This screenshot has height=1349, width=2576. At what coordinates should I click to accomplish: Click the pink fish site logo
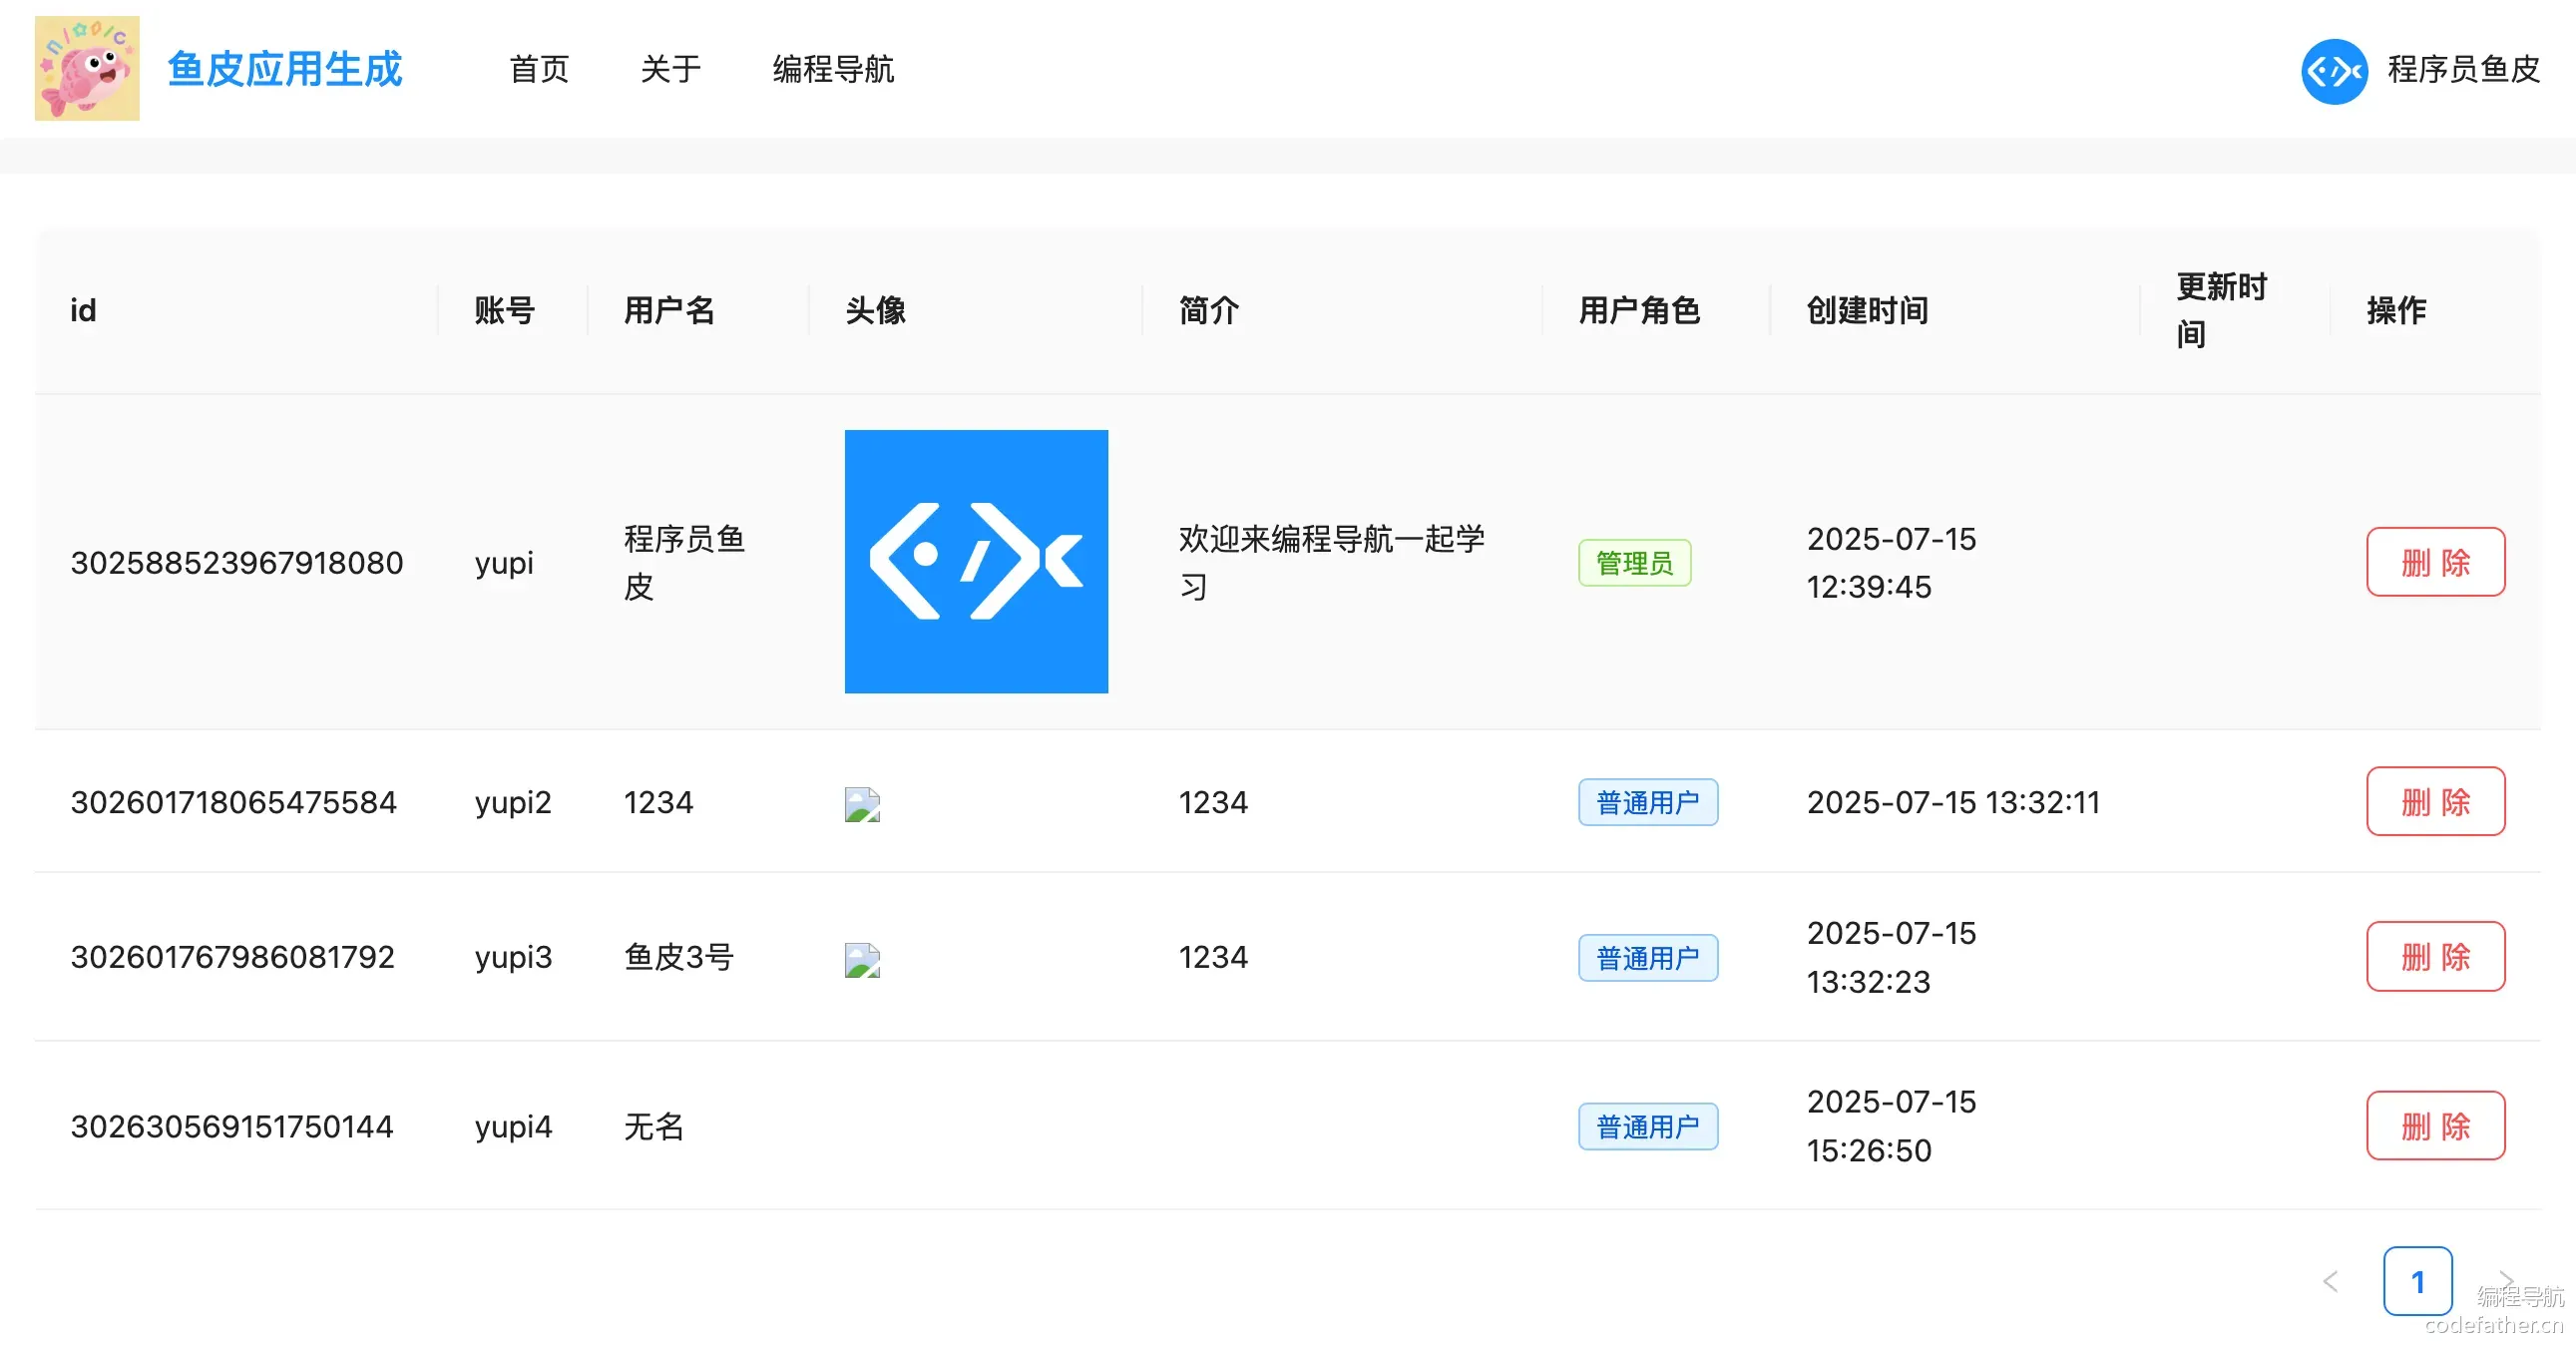(x=87, y=68)
